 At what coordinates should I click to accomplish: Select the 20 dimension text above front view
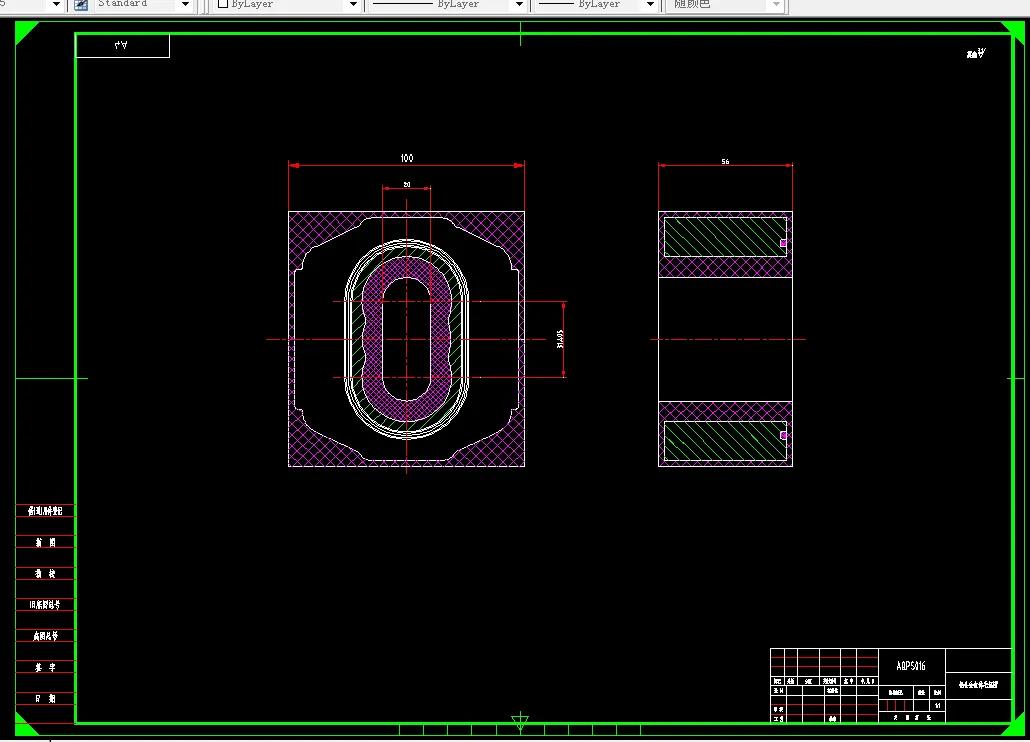(407, 185)
